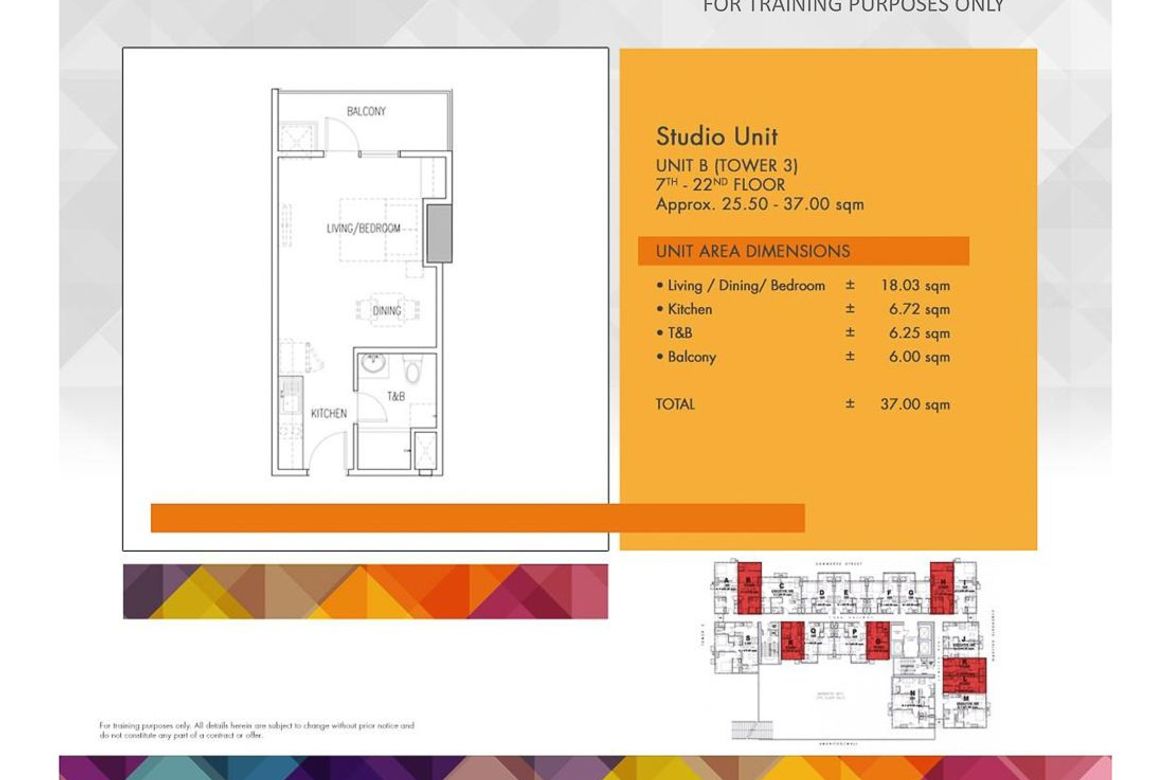Click the kitchen entrance door swing
Screen dimensions: 1170x780
click(327, 453)
